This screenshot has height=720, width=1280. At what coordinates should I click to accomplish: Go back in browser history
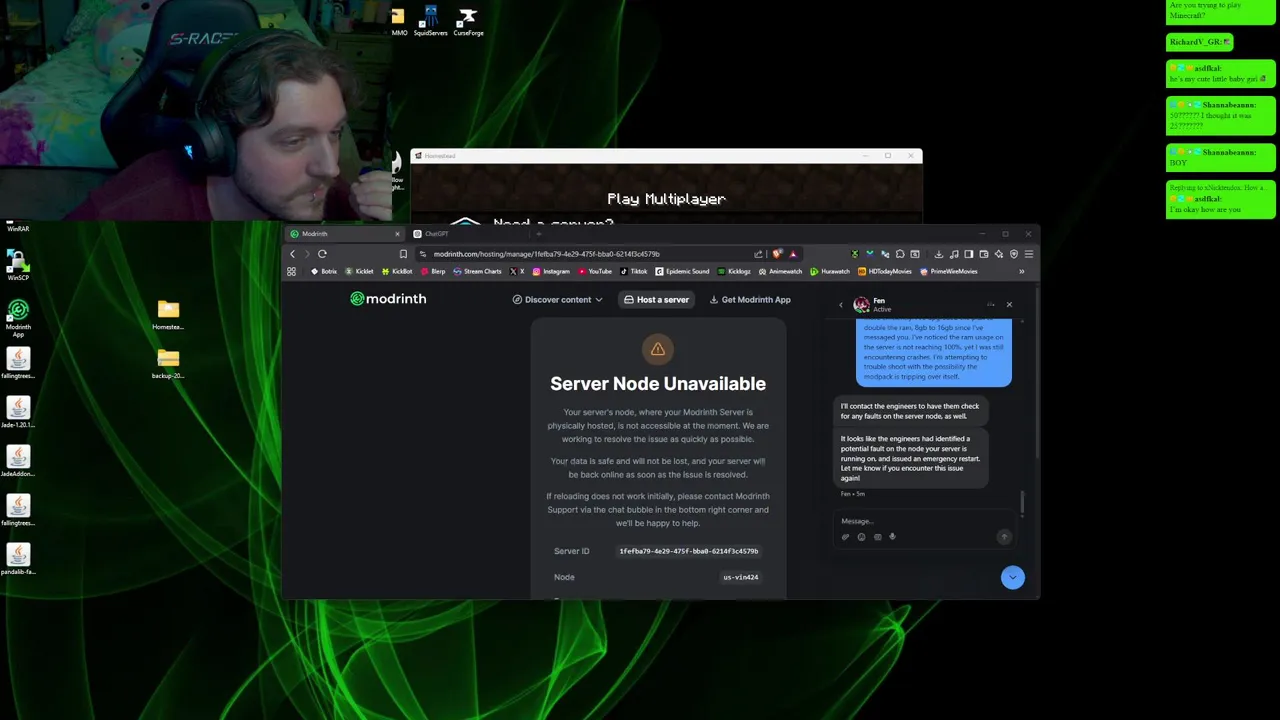tap(292, 254)
